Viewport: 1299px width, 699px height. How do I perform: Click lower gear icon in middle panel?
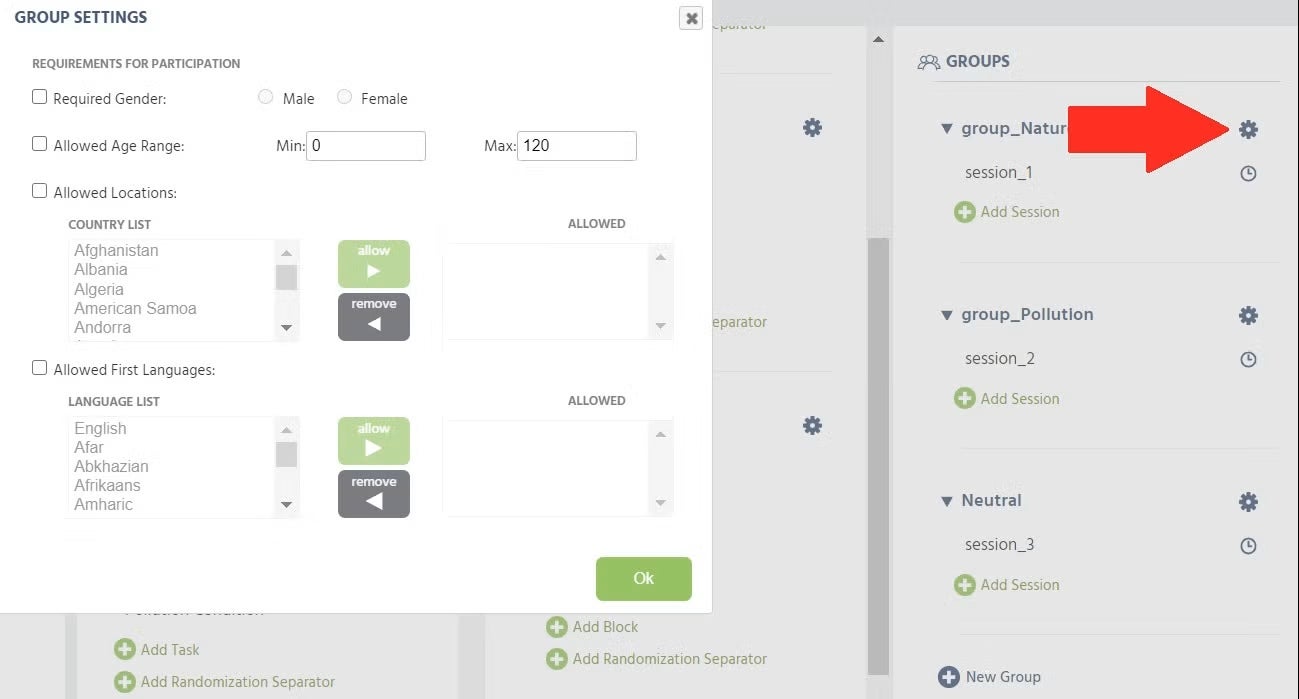[x=812, y=425]
